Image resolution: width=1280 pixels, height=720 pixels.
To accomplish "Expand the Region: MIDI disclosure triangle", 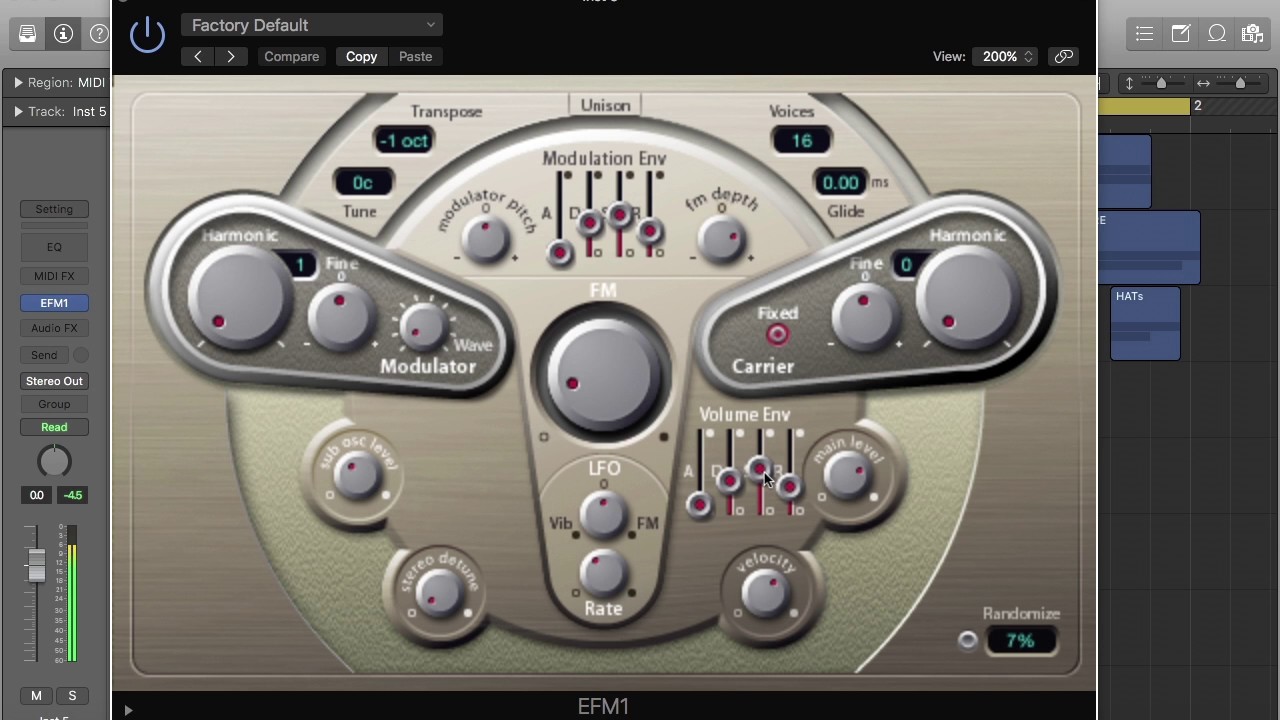I will click(18, 83).
